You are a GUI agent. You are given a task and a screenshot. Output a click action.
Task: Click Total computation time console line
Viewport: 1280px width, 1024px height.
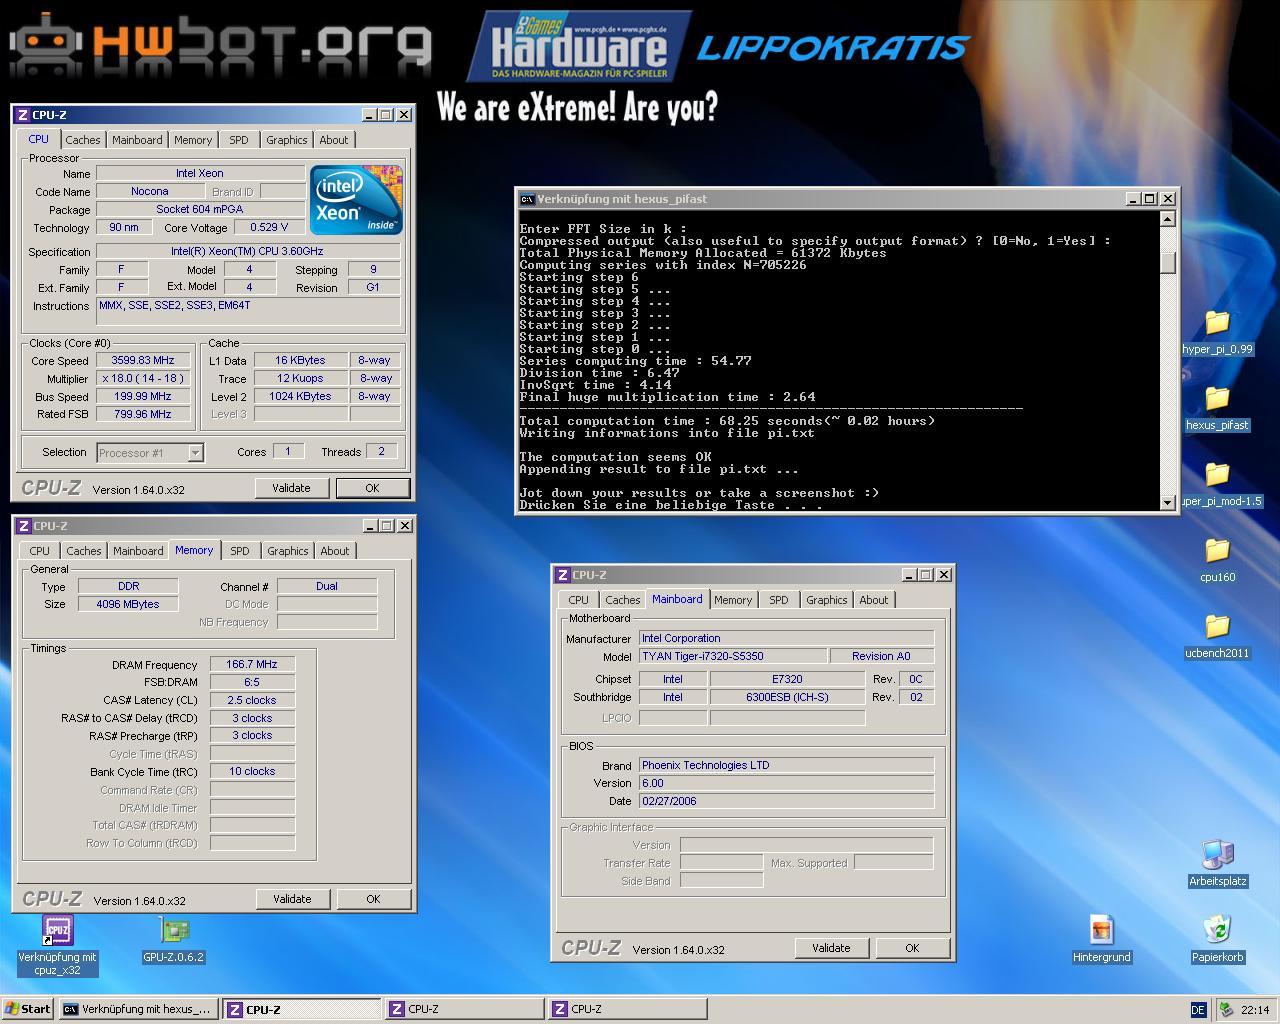click(x=727, y=421)
